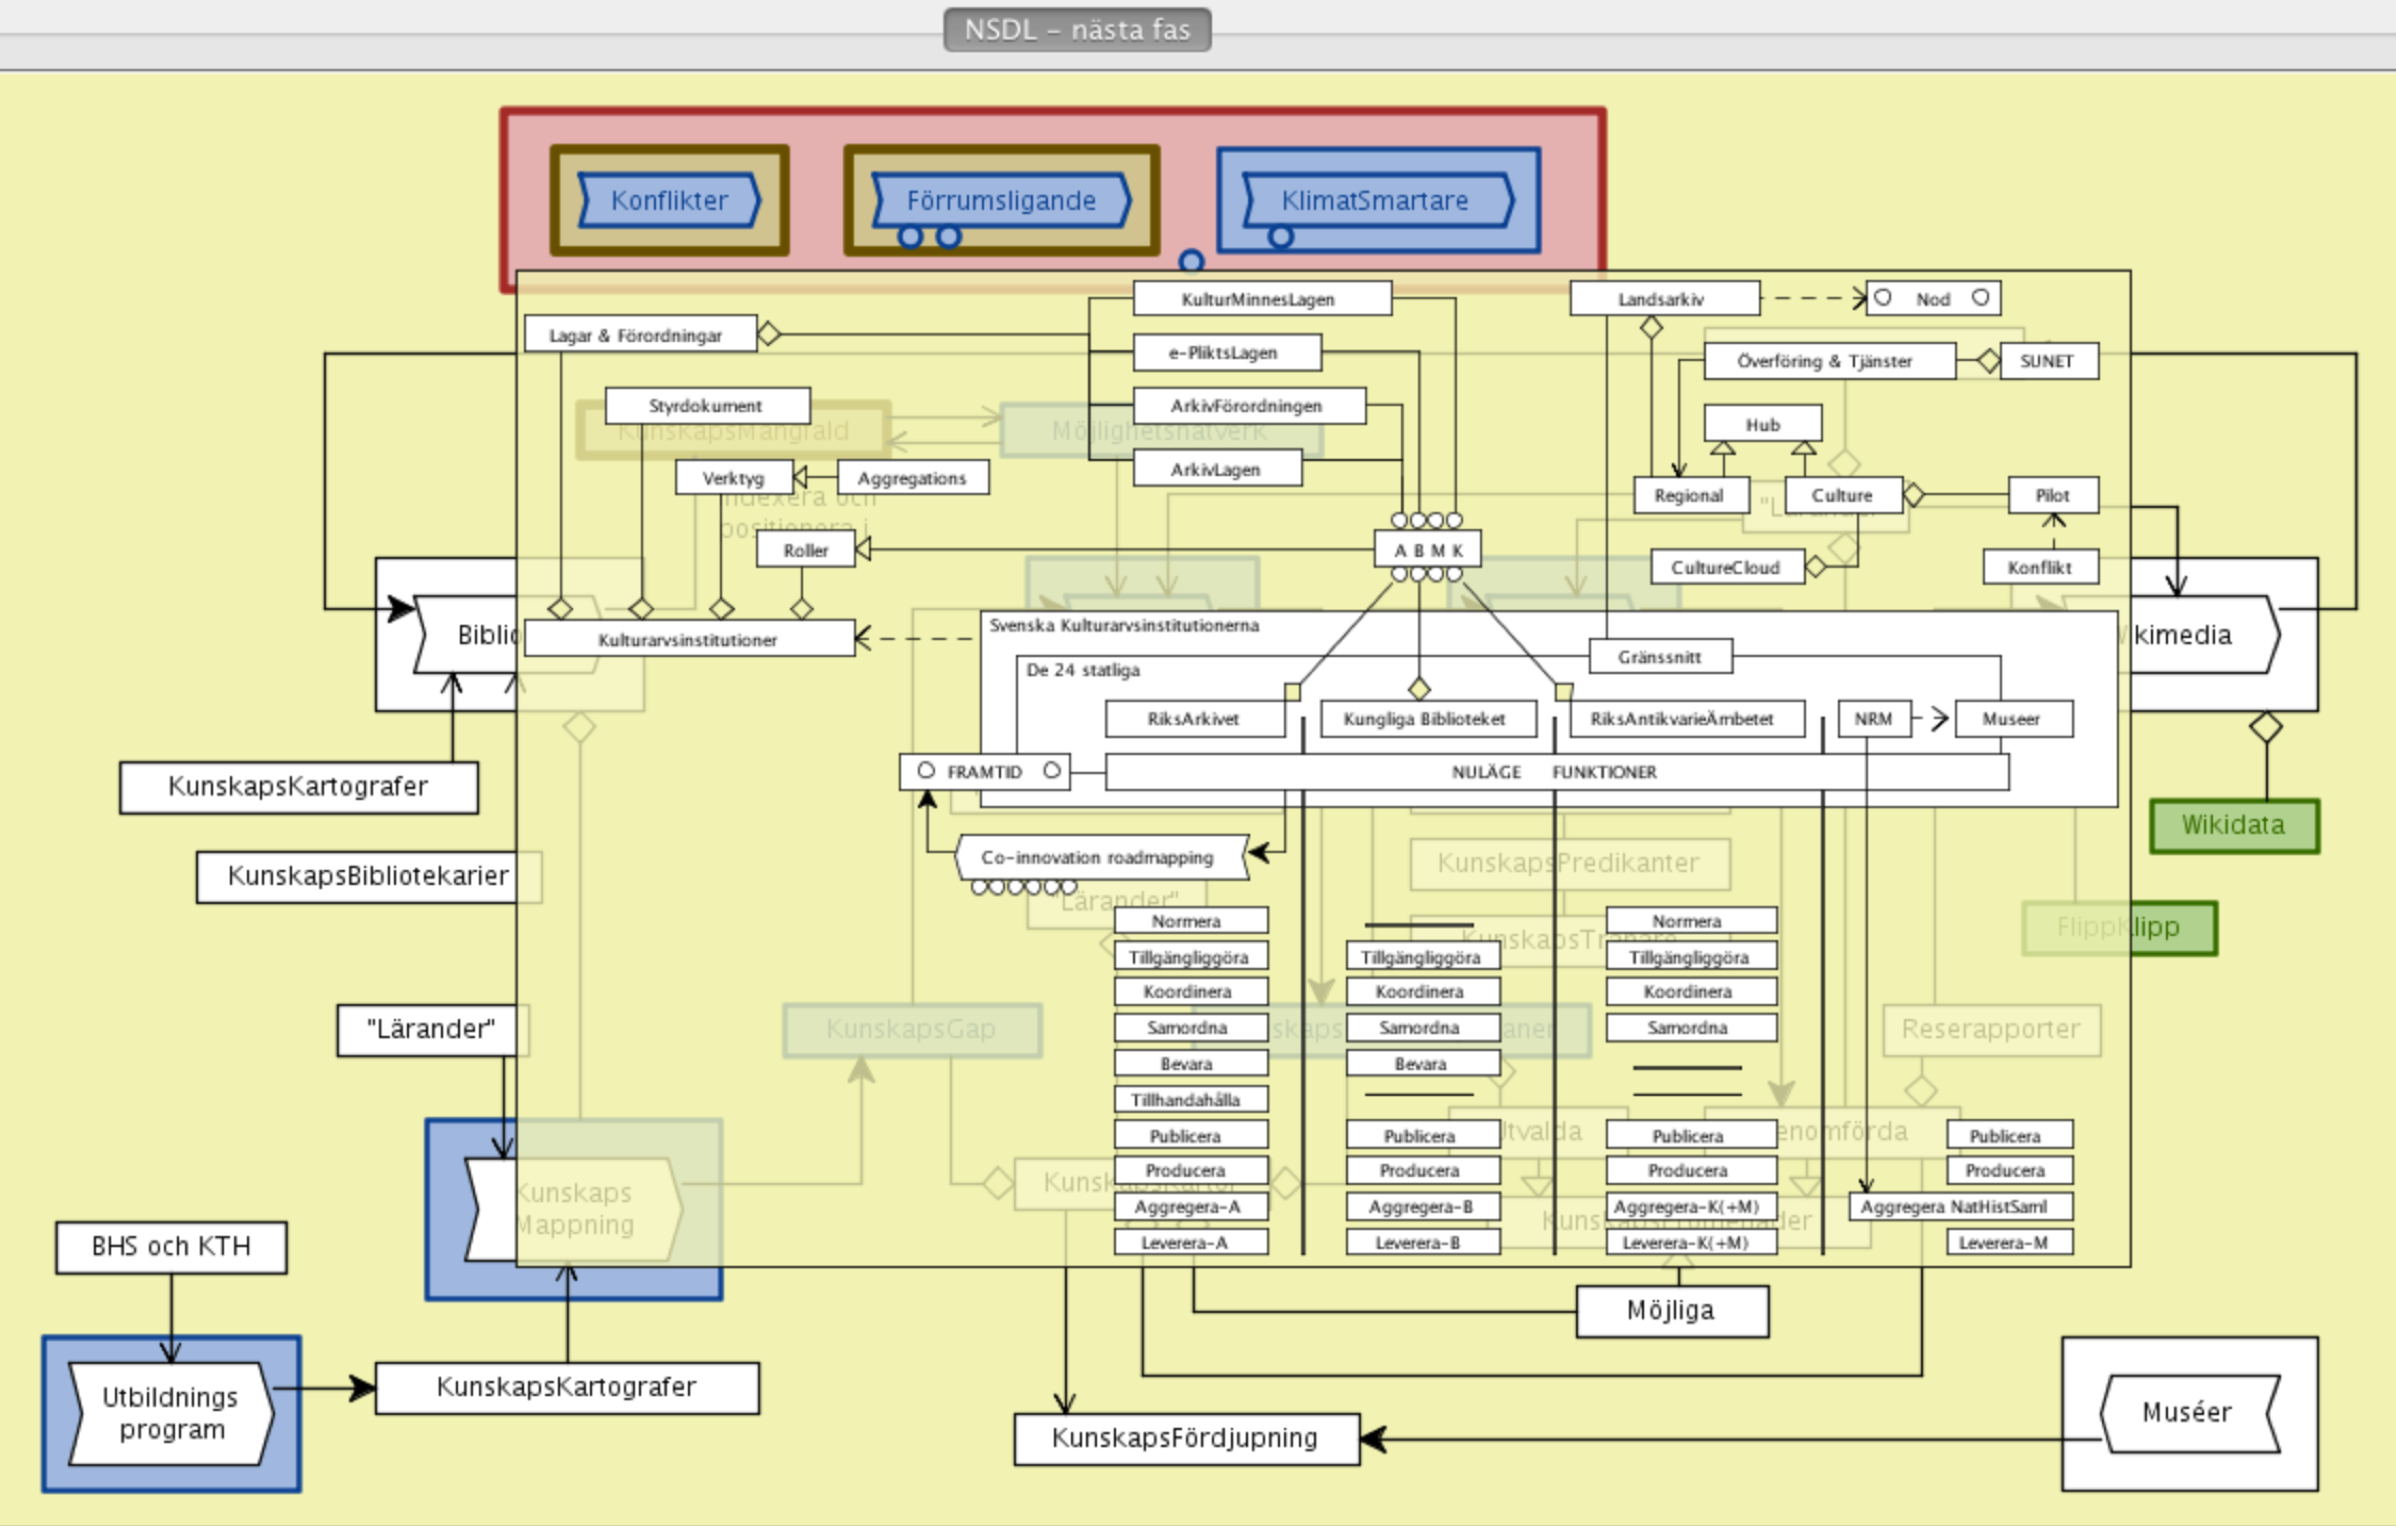Viewport: 2396px width, 1526px height.
Task: Select the Co-innovation roadmapping node
Action: pos(1098,857)
